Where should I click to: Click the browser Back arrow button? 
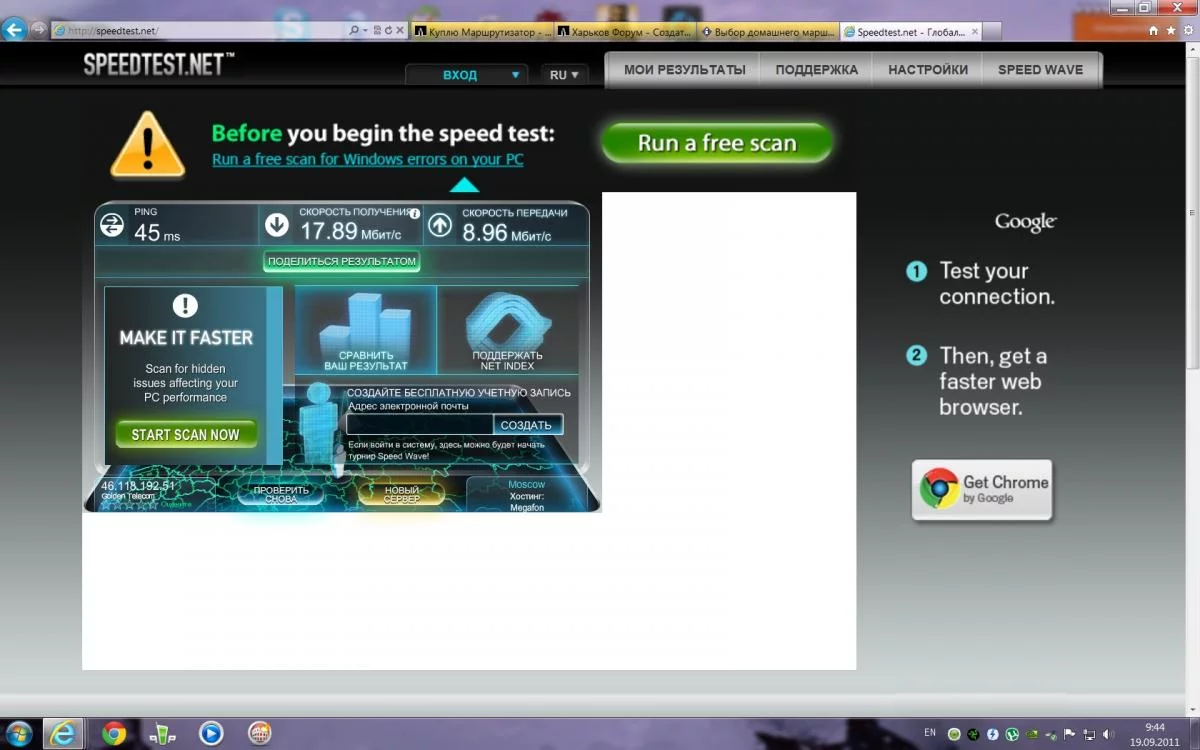pyautogui.click(x=14, y=29)
